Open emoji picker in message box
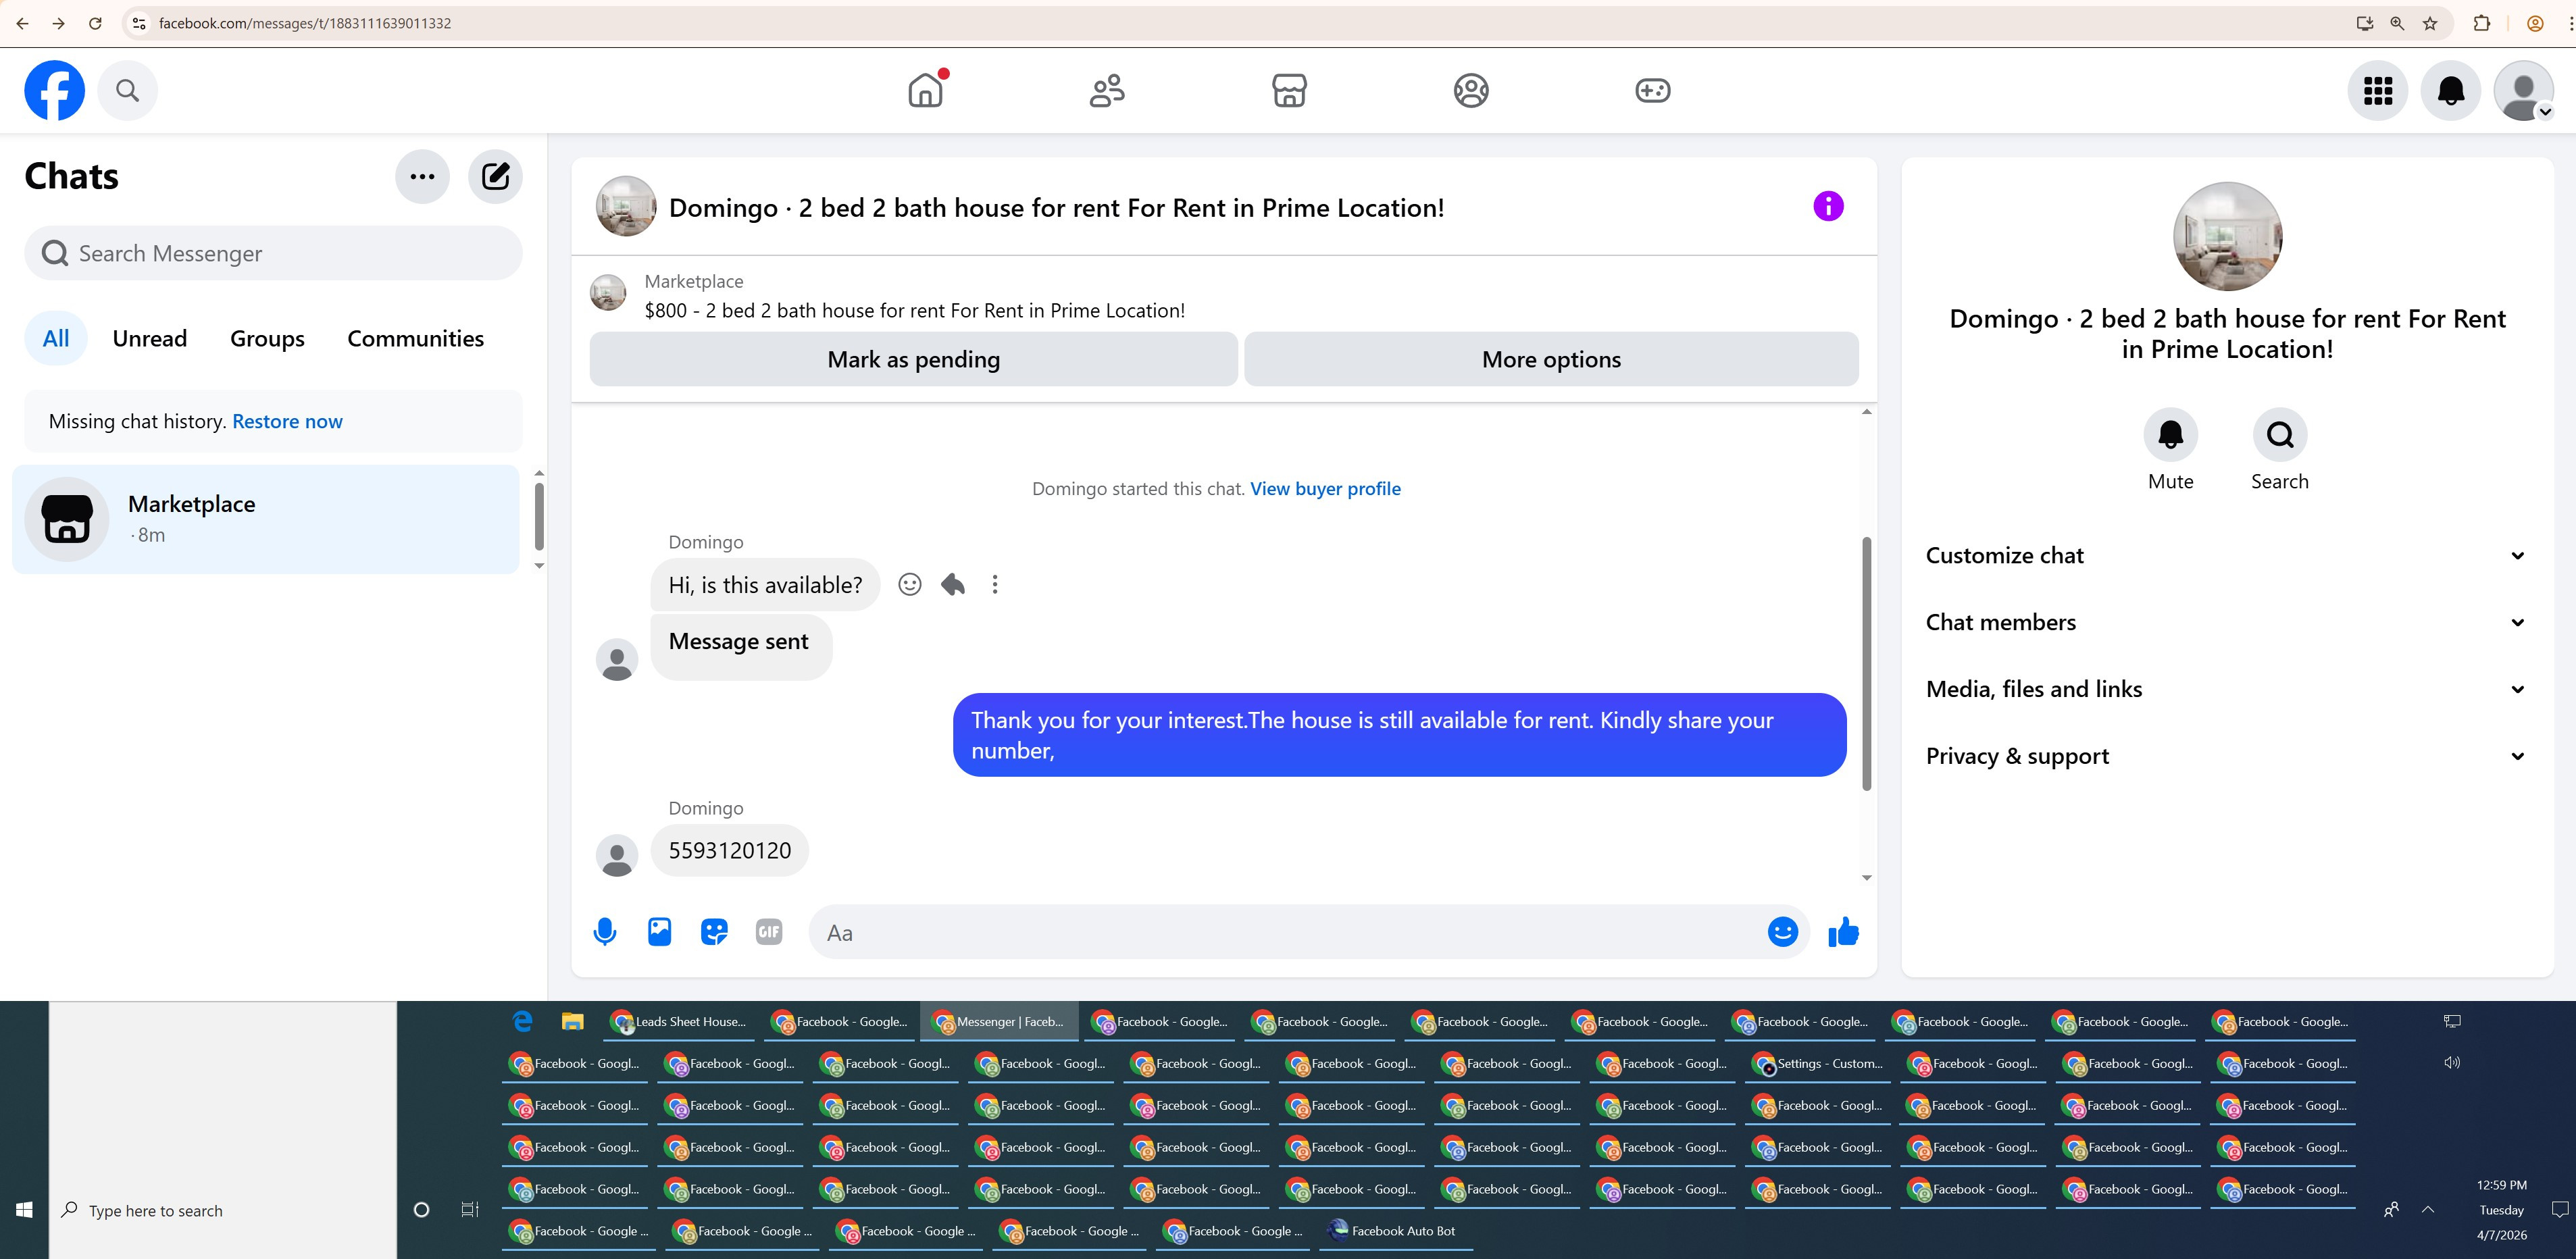Screen dimensions: 2576x1259 1783,932
